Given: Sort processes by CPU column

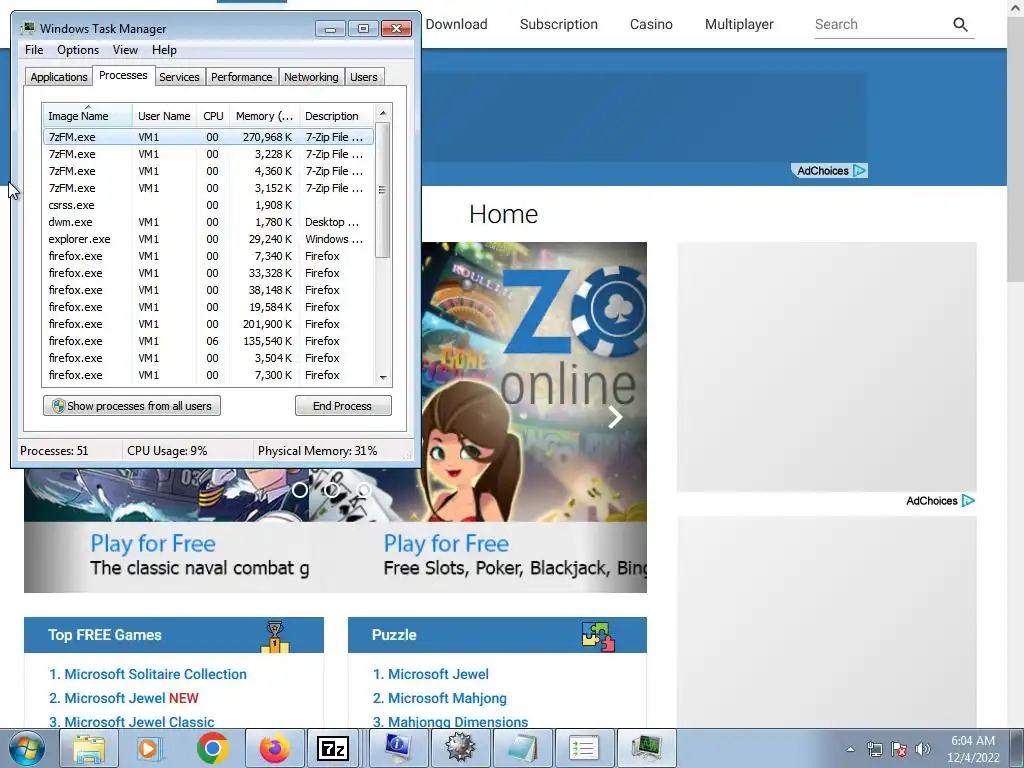Looking at the screenshot, I should (213, 116).
